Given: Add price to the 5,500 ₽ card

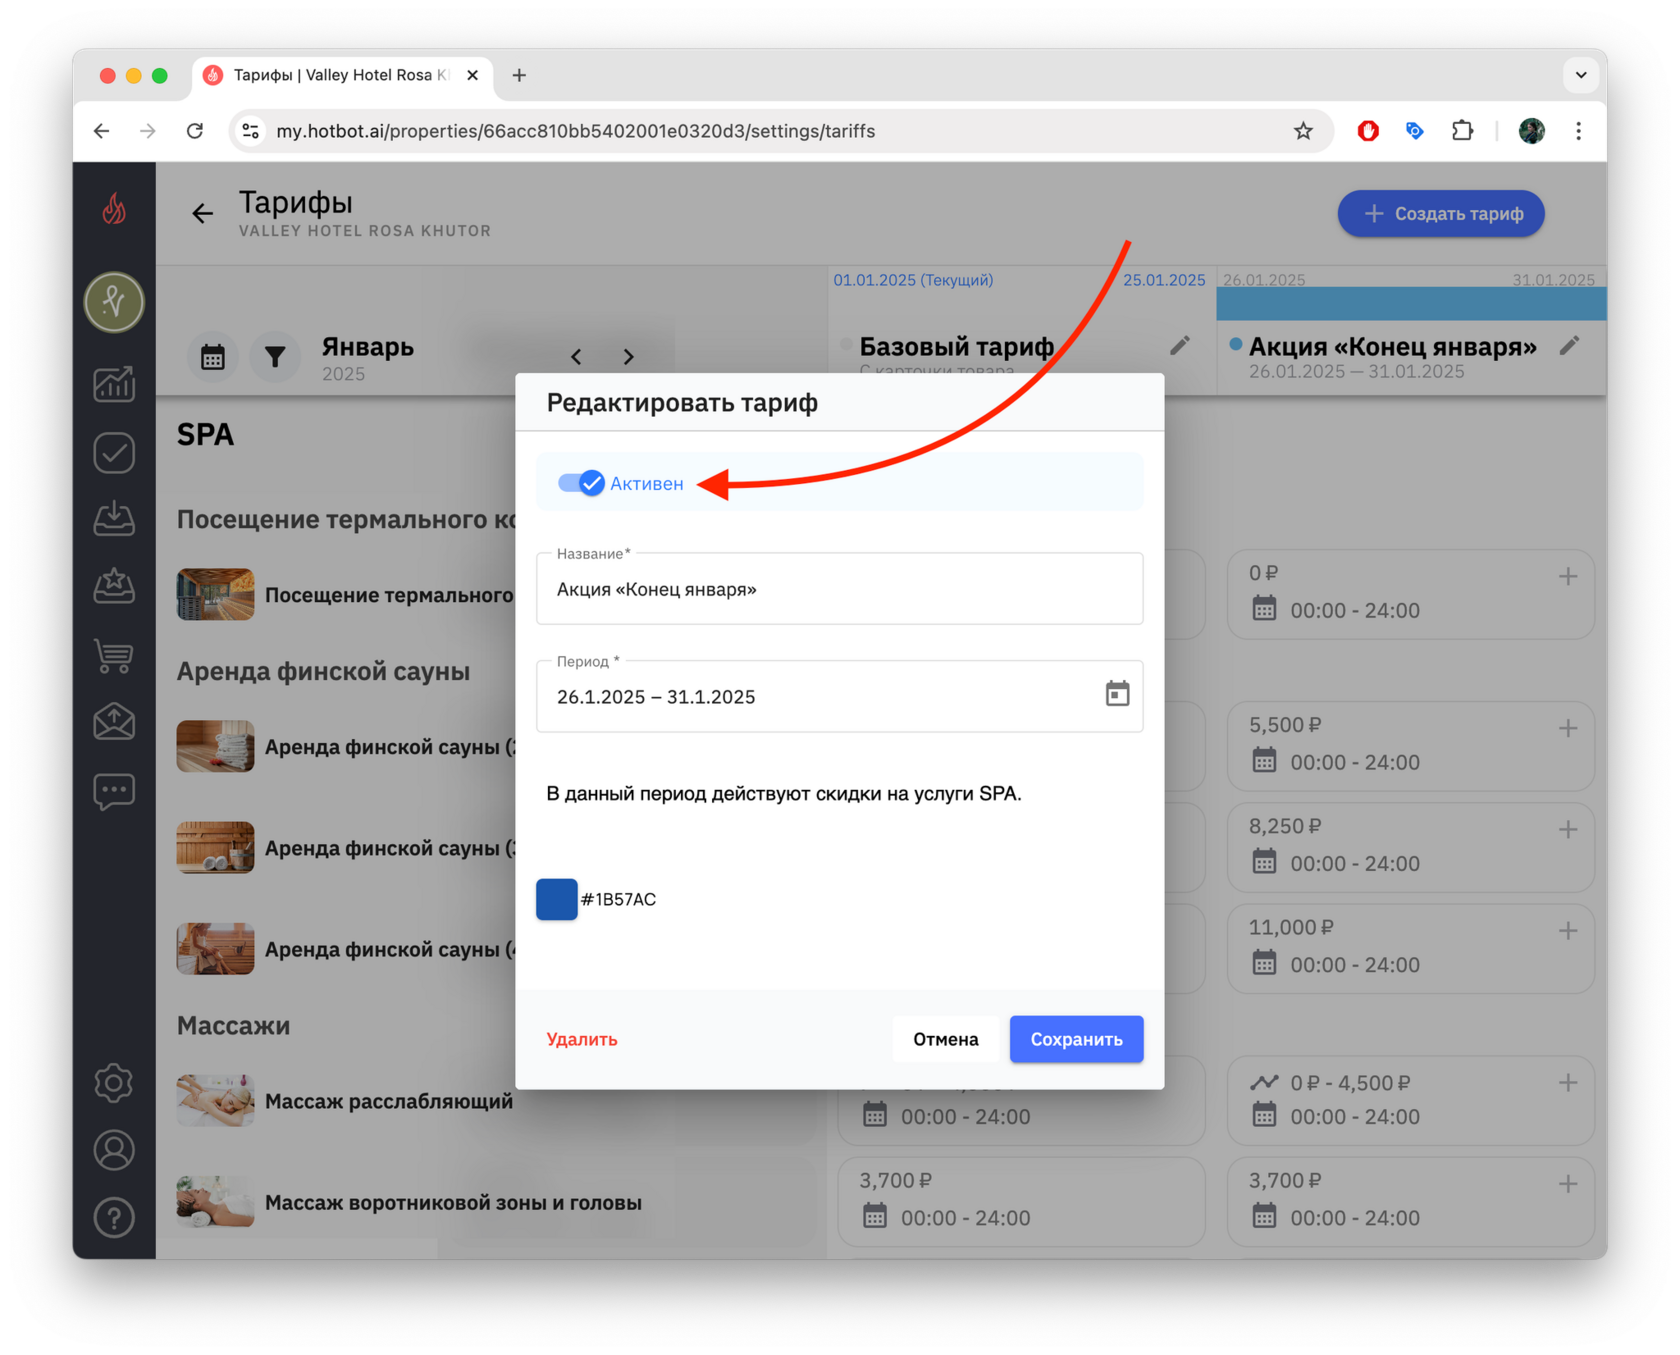Looking at the screenshot, I should tap(1568, 728).
